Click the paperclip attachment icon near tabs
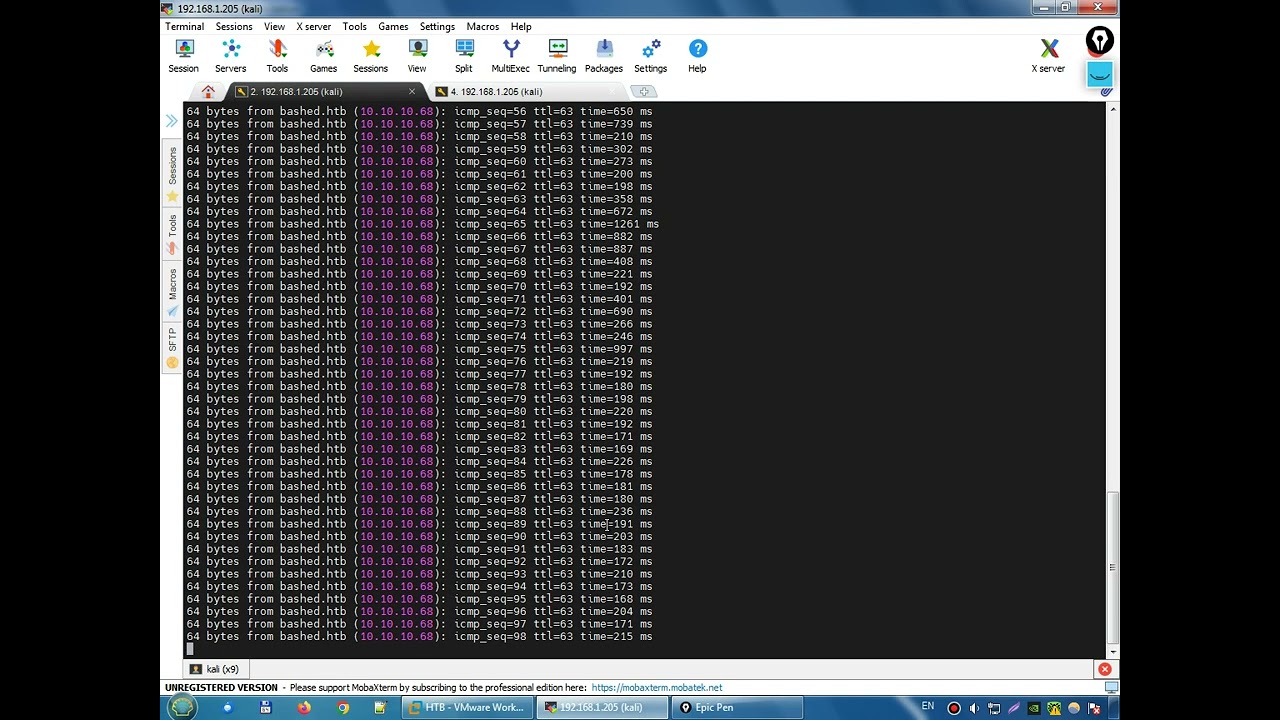The height and width of the screenshot is (720, 1280). point(1107,91)
